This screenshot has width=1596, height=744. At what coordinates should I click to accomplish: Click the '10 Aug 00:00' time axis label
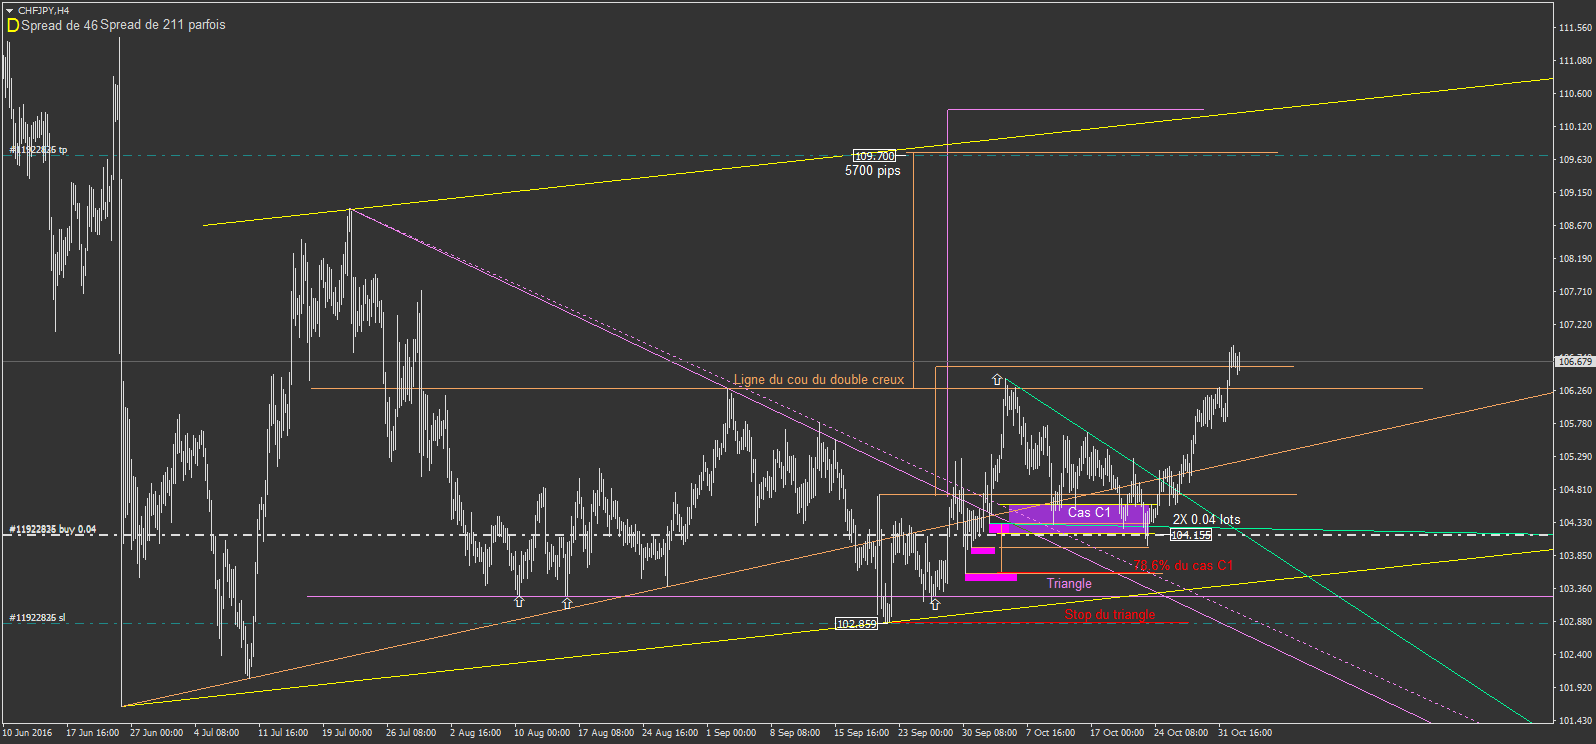(542, 733)
